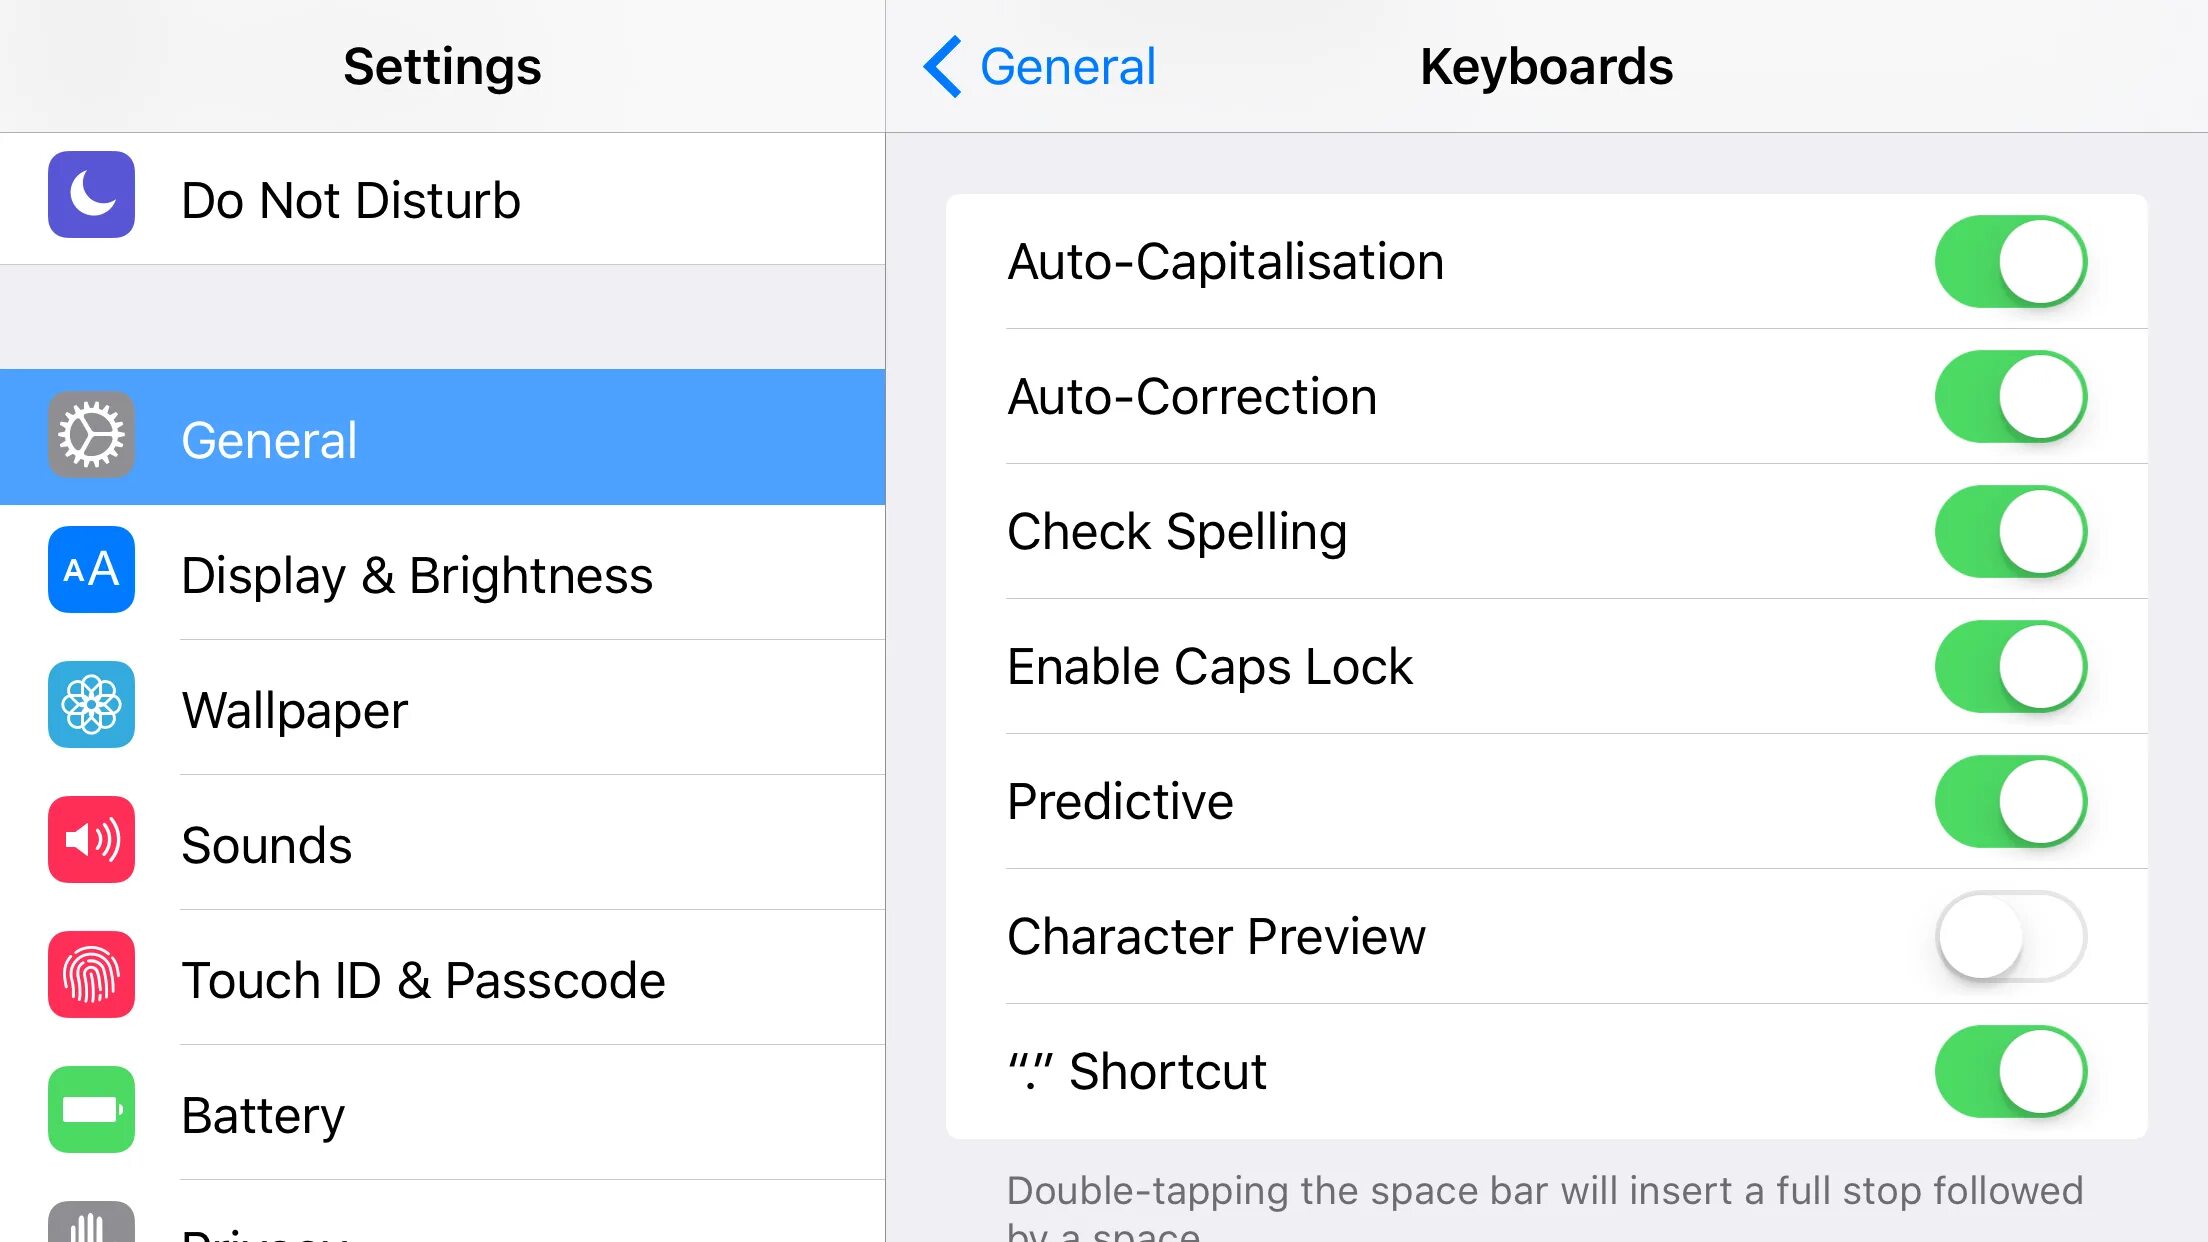Screen dimensions: 2208x1242
Task: Disable the '.' Shortcut toggle
Action: click(x=2011, y=1071)
